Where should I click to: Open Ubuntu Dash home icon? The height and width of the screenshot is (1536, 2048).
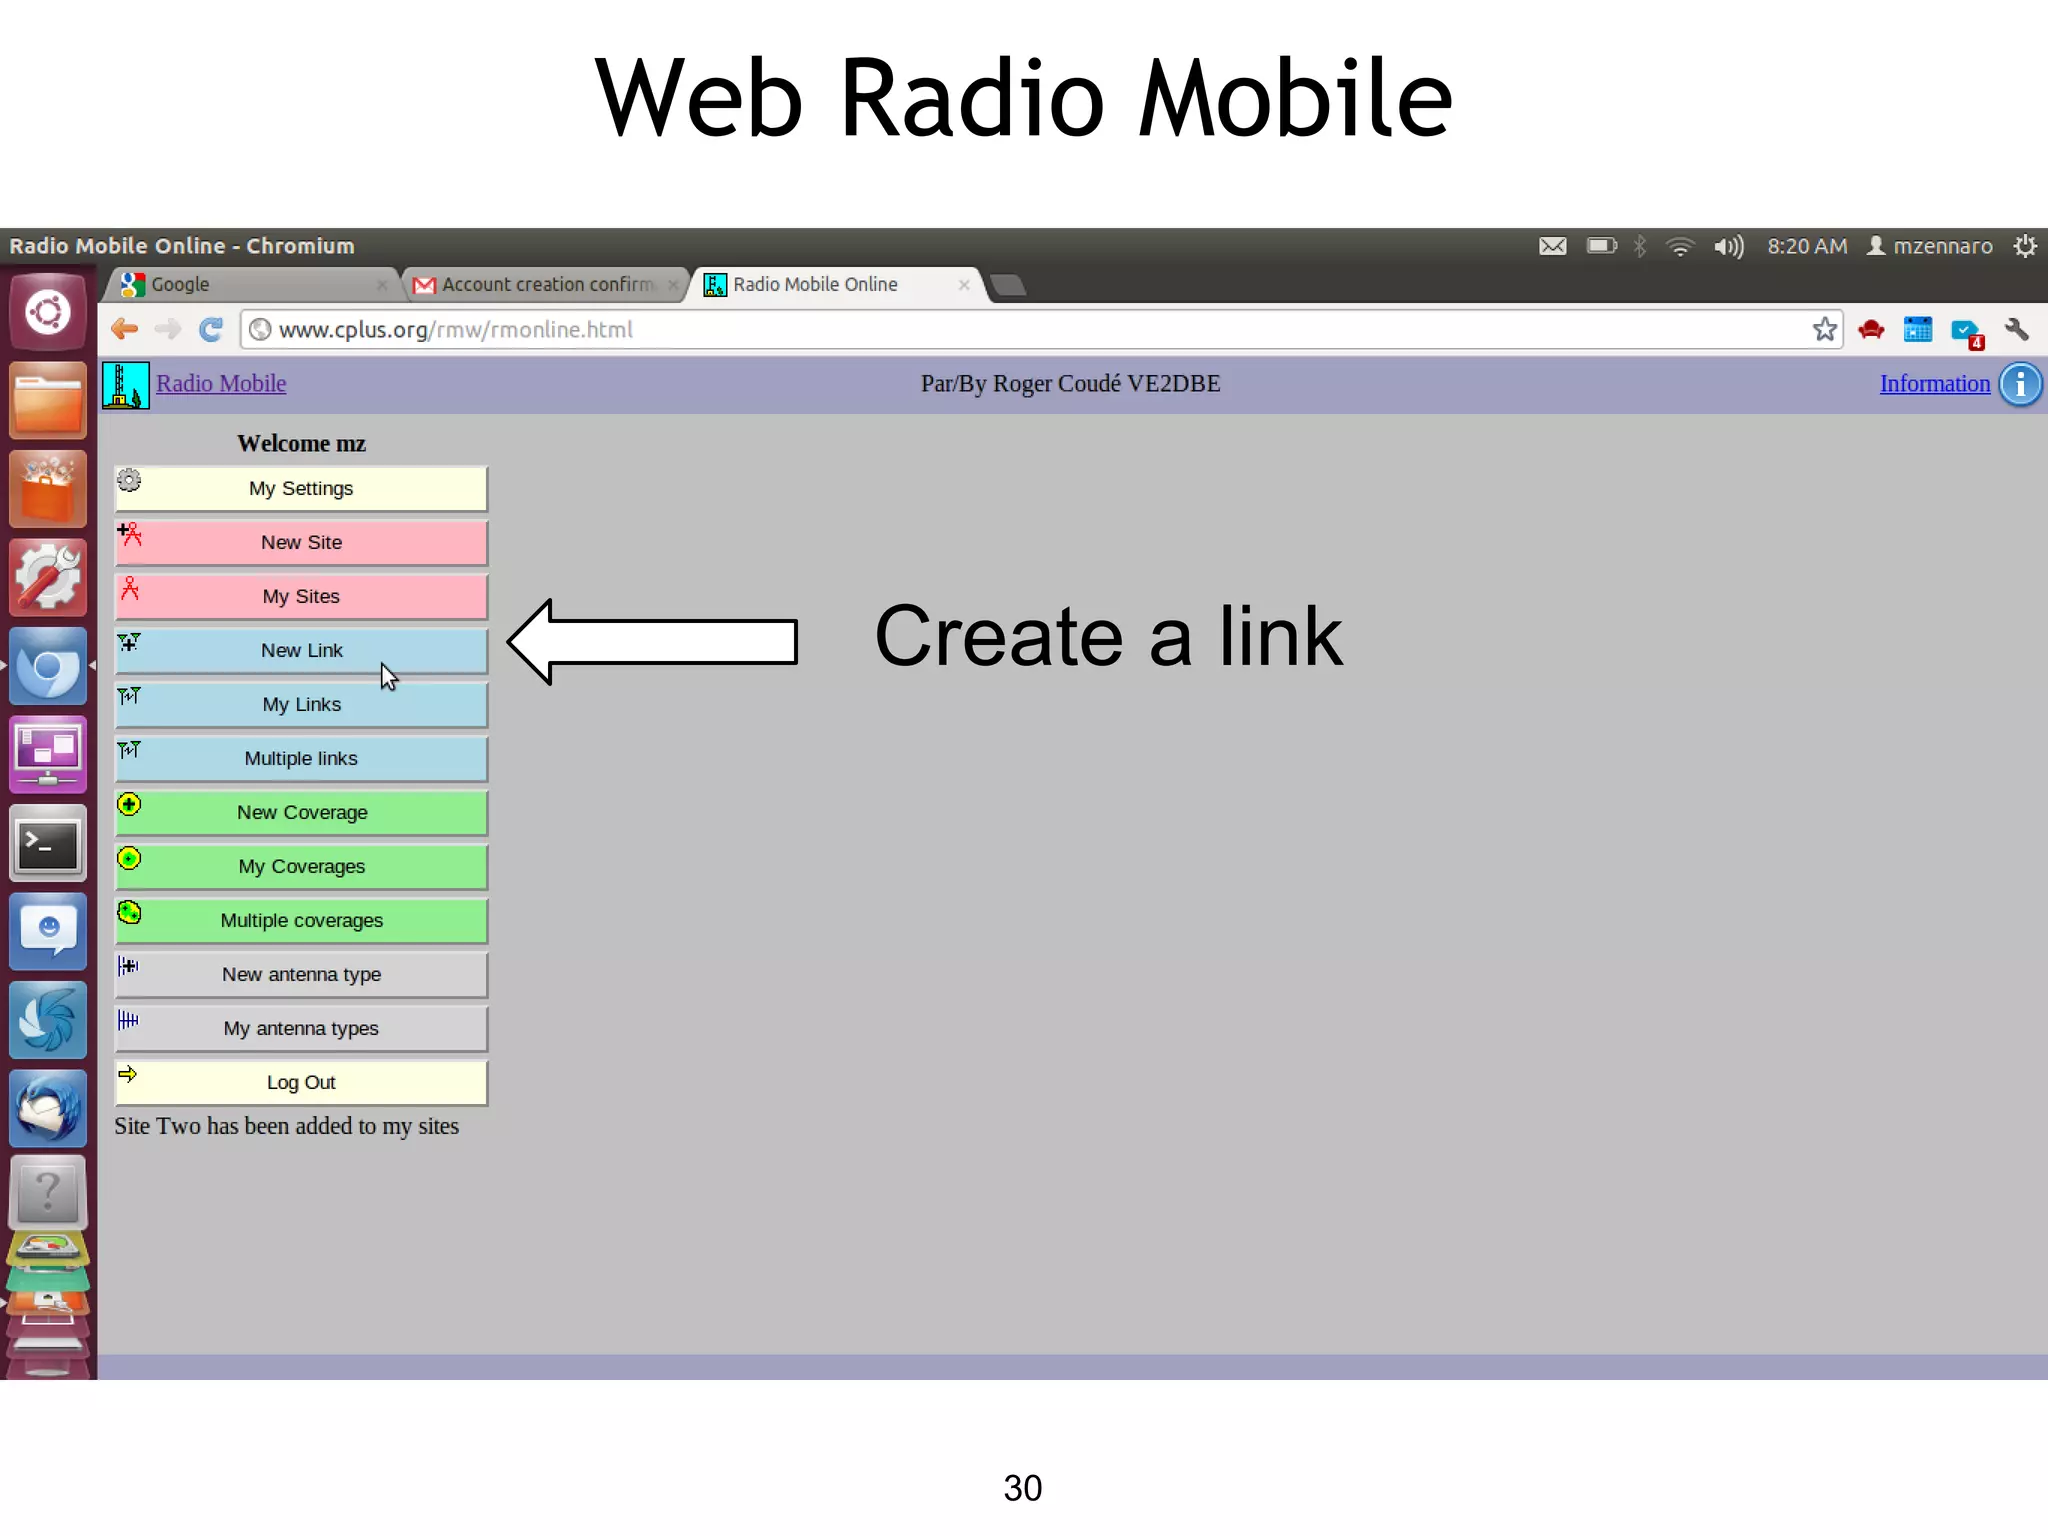(48, 313)
